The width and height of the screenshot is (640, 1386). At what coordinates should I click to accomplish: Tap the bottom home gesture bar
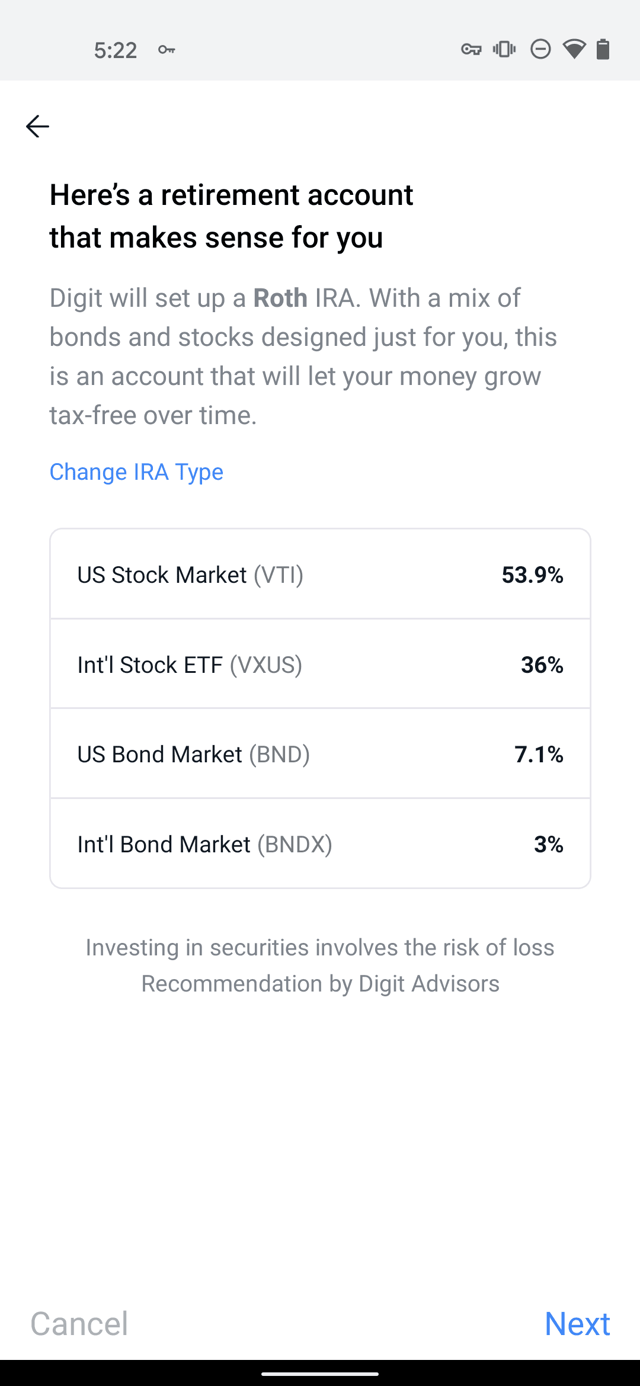tap(320, 1373)
